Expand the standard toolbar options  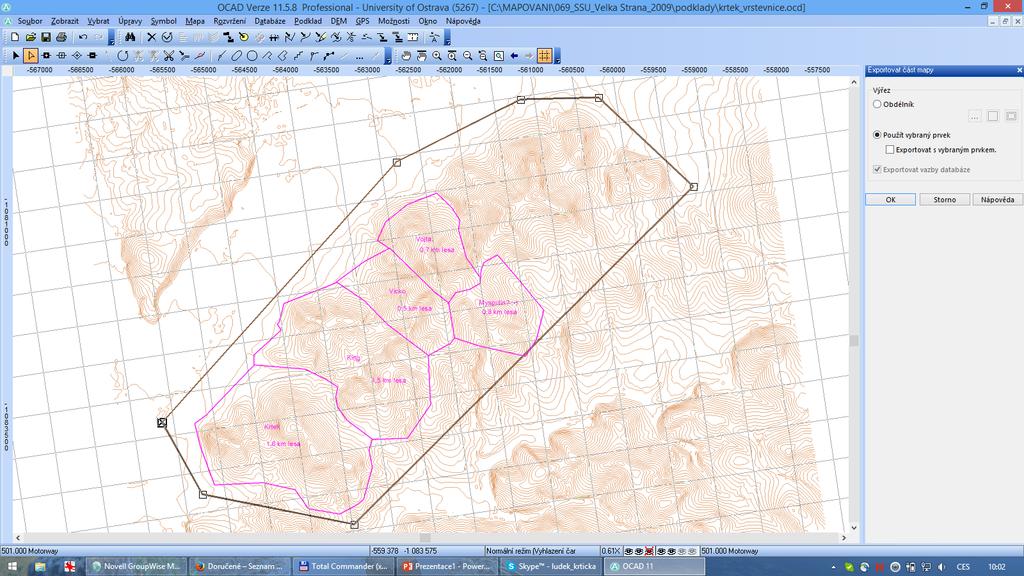click(112, 39)
